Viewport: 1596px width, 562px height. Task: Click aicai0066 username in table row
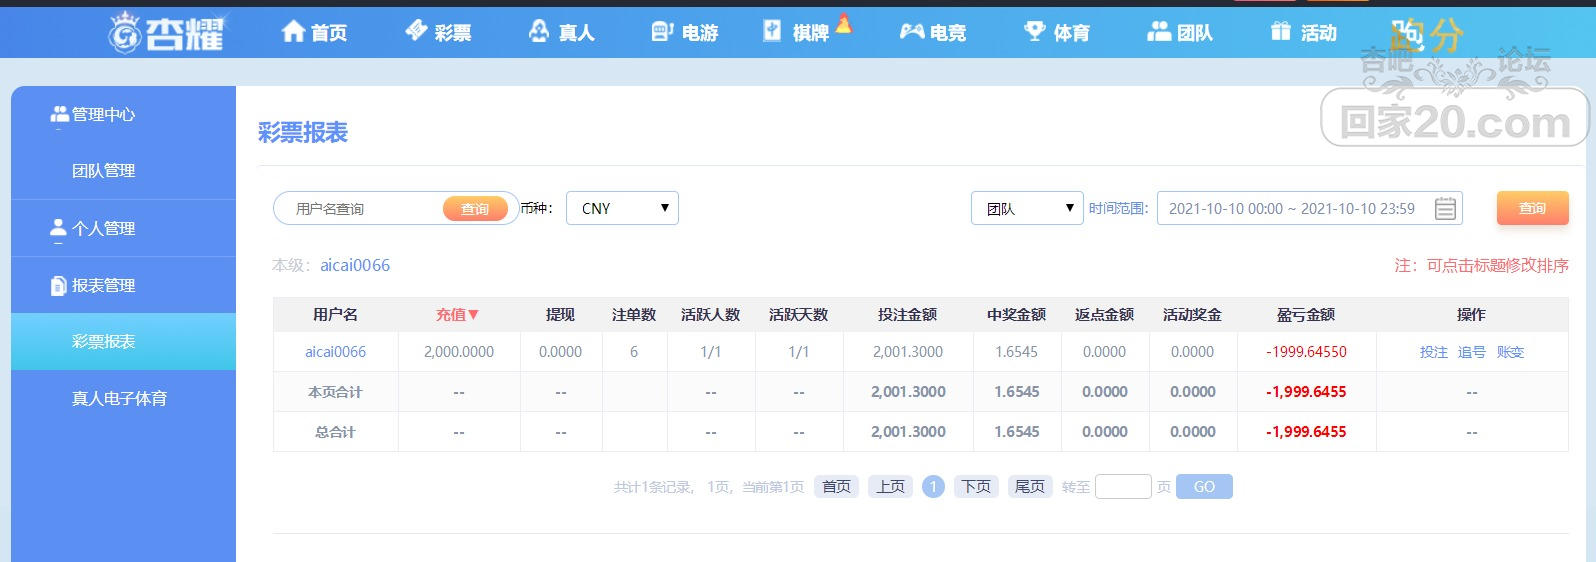335,352
